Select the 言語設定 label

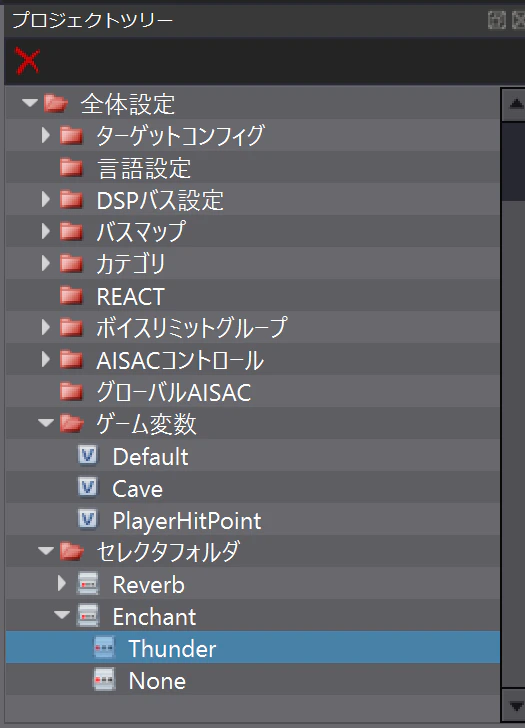(144, 168)
